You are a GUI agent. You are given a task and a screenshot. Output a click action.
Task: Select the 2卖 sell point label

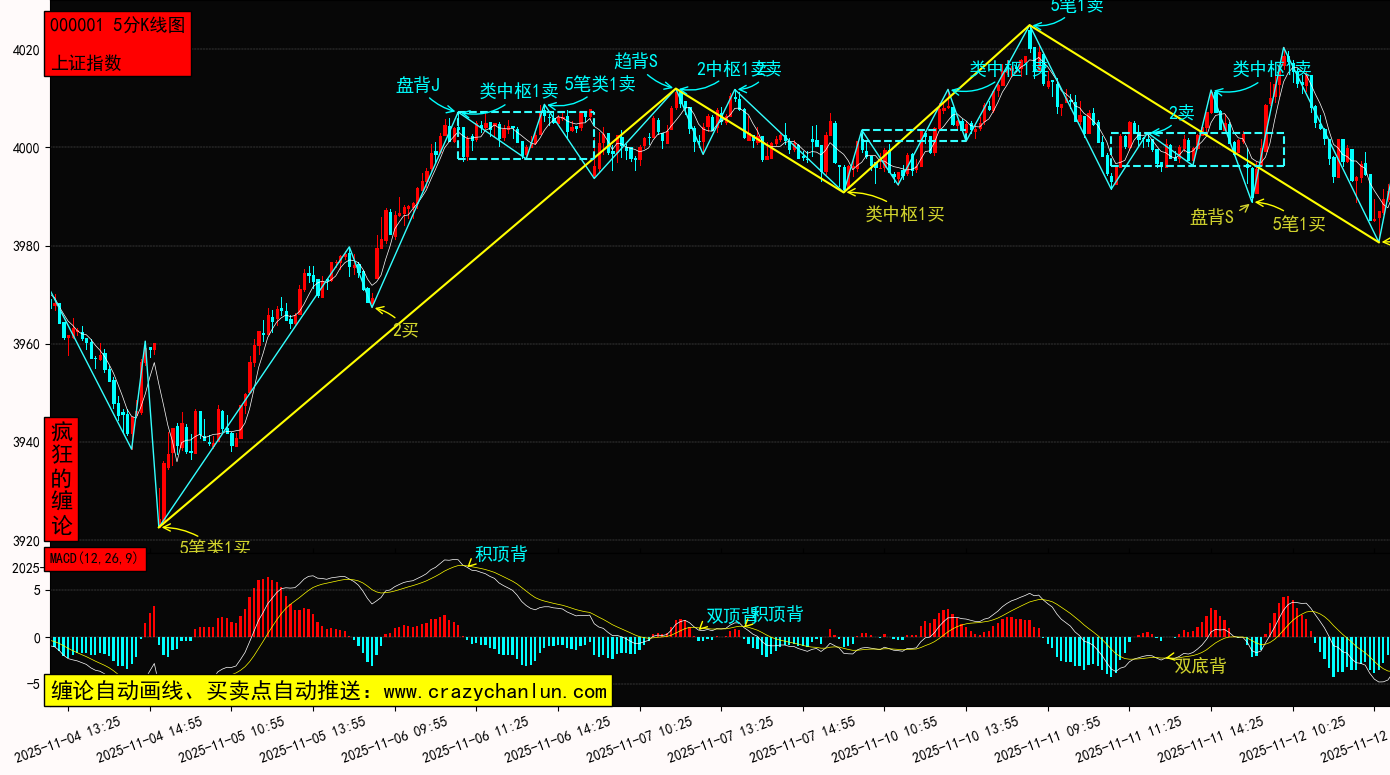[1181, 113]
